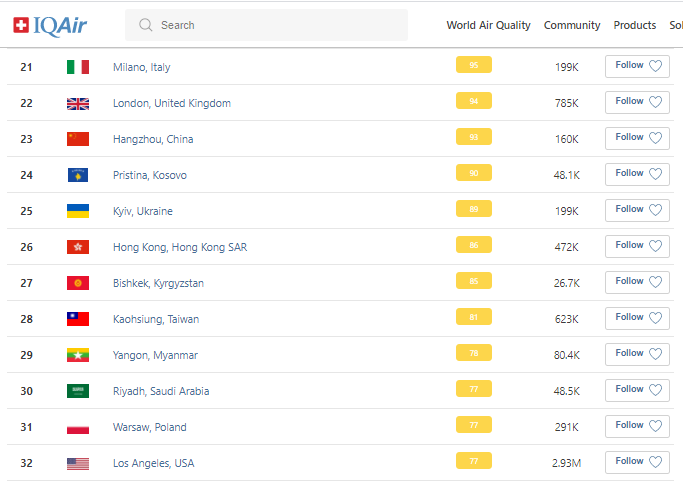Click the Italy flag icon
The width and height of the screenshot is (683, 483).
tap(78, 67)
